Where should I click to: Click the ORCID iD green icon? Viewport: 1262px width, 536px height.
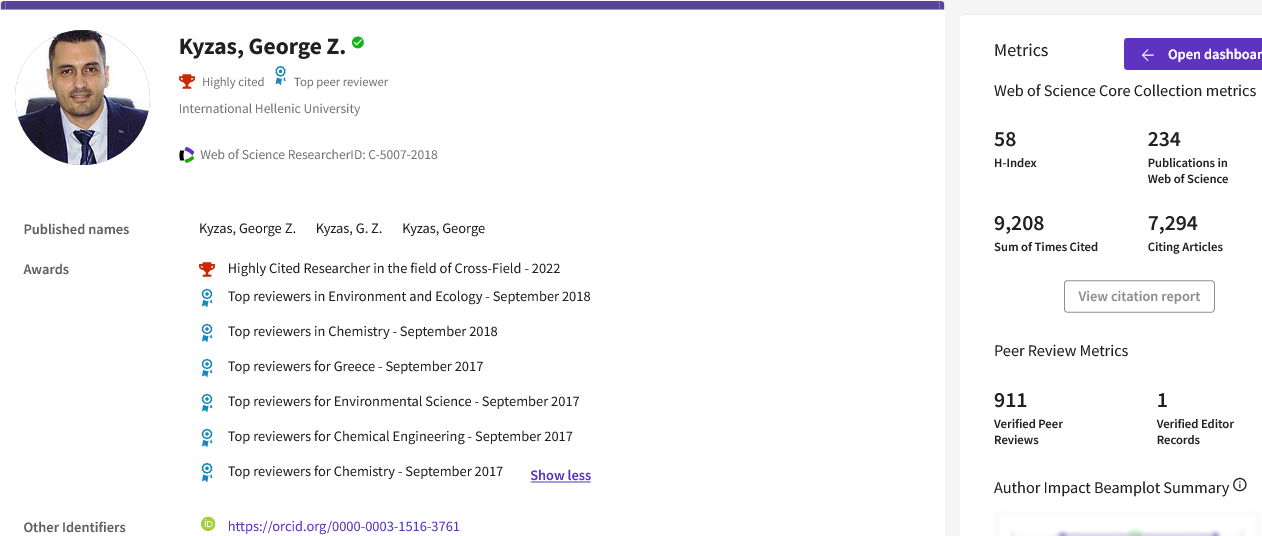(x=208, y=524)
